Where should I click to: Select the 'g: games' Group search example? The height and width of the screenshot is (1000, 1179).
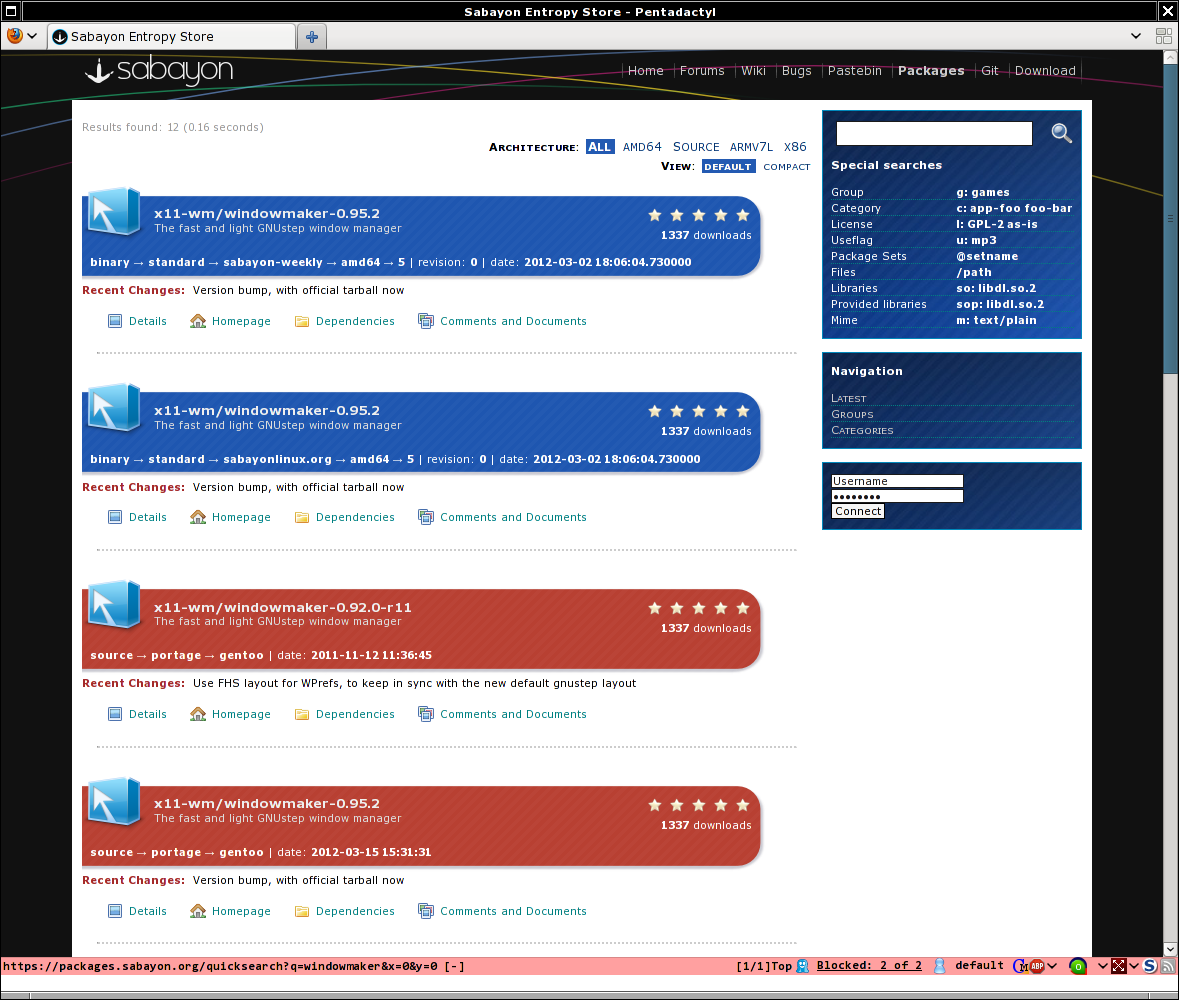982,192
